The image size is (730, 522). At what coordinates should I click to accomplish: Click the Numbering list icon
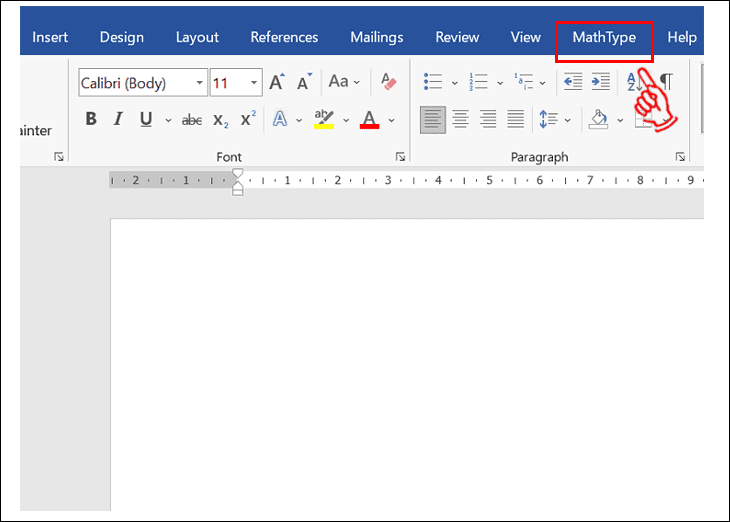(x=478, y=82)
